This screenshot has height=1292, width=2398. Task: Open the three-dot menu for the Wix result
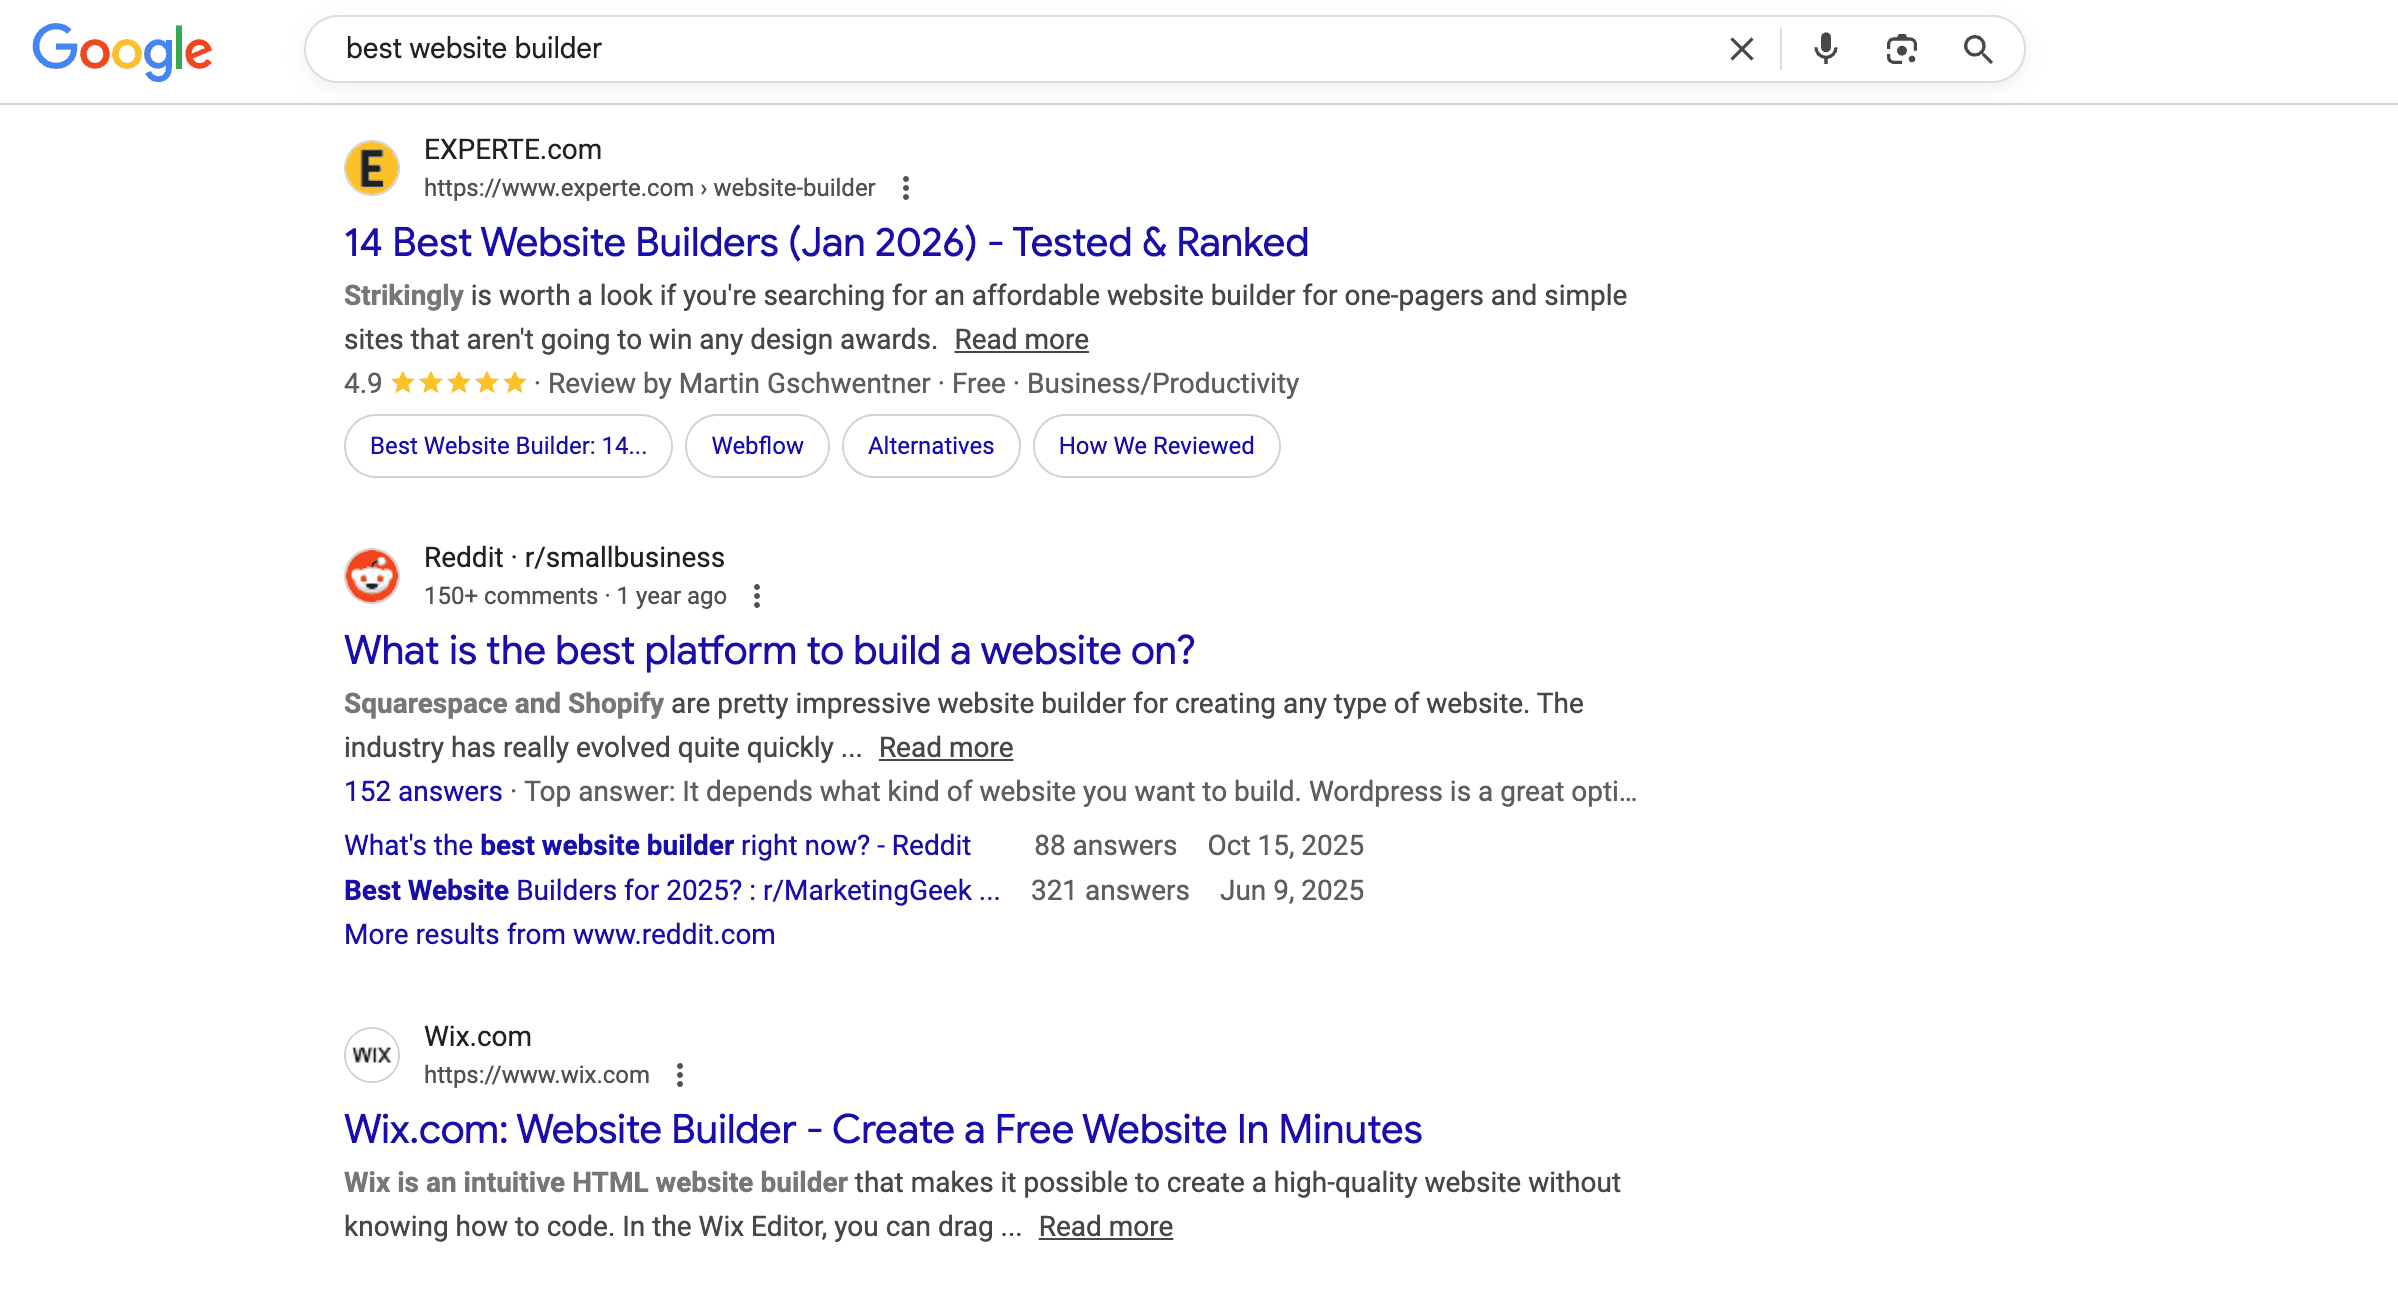[x=681, y=1074]
